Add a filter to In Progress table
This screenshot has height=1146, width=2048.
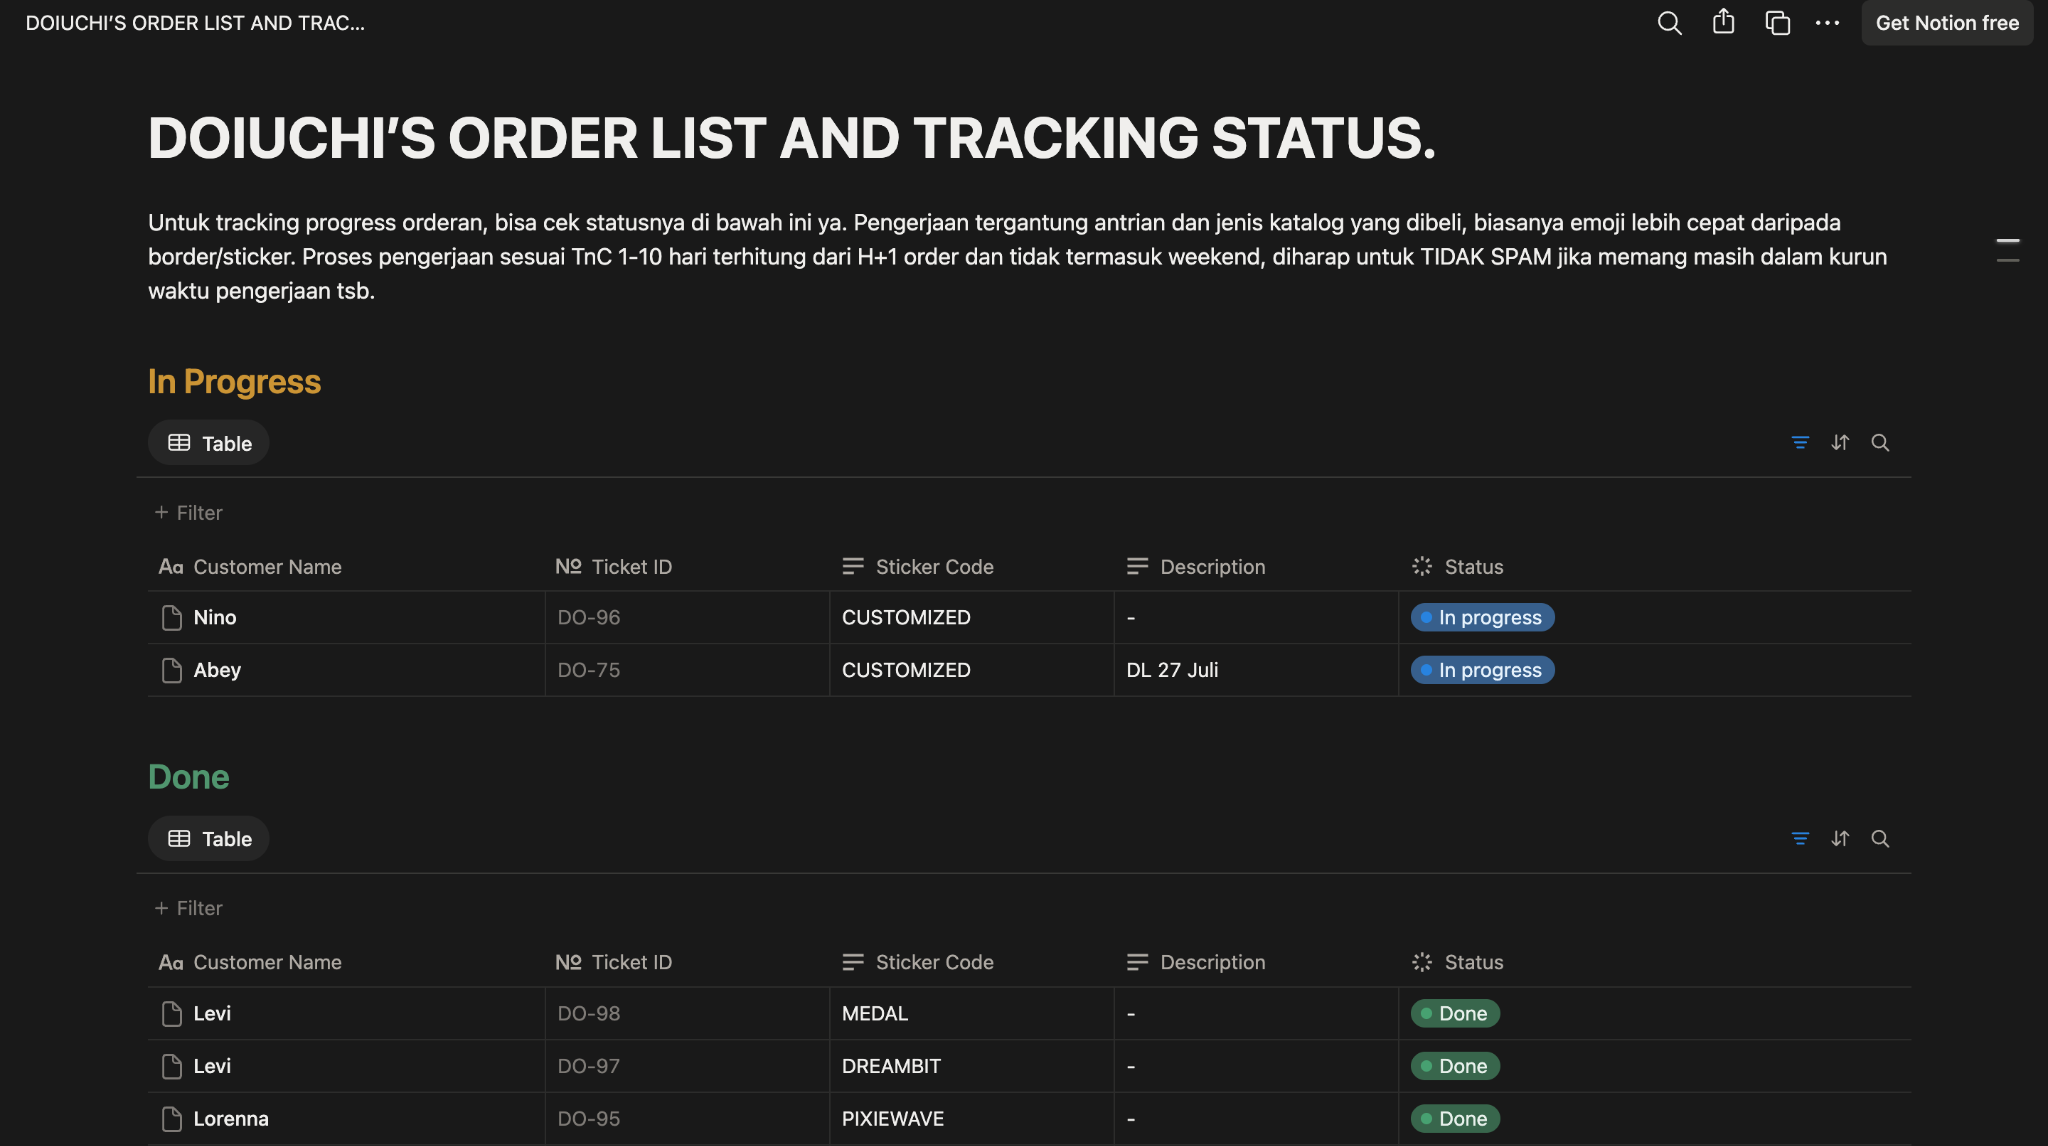point(188,512)
